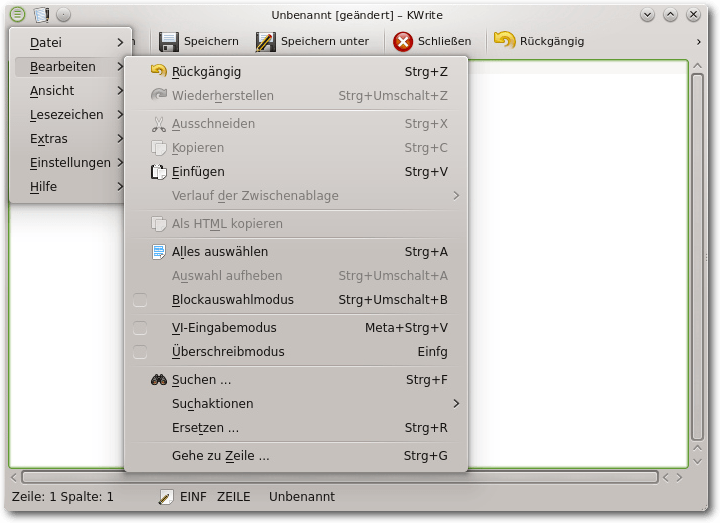Expand the Lesezeichen submenu arrow

[x=120, y=114]
